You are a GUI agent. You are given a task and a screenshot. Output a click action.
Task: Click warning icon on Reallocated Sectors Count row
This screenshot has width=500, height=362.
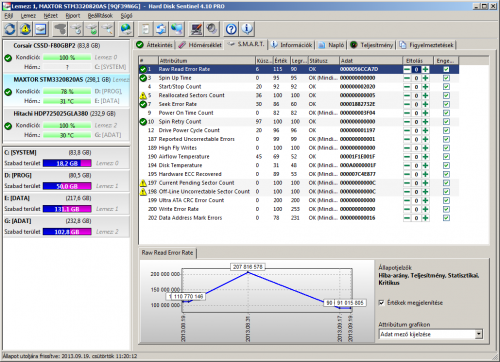(x=143, y=96)
